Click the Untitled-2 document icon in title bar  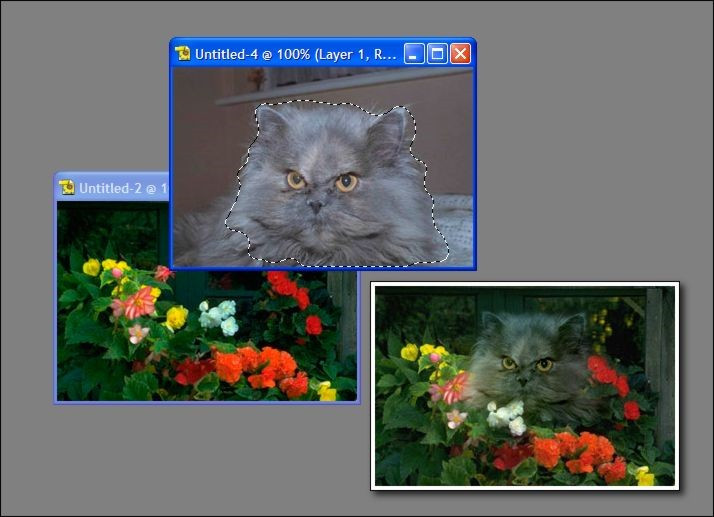(67, 188)
